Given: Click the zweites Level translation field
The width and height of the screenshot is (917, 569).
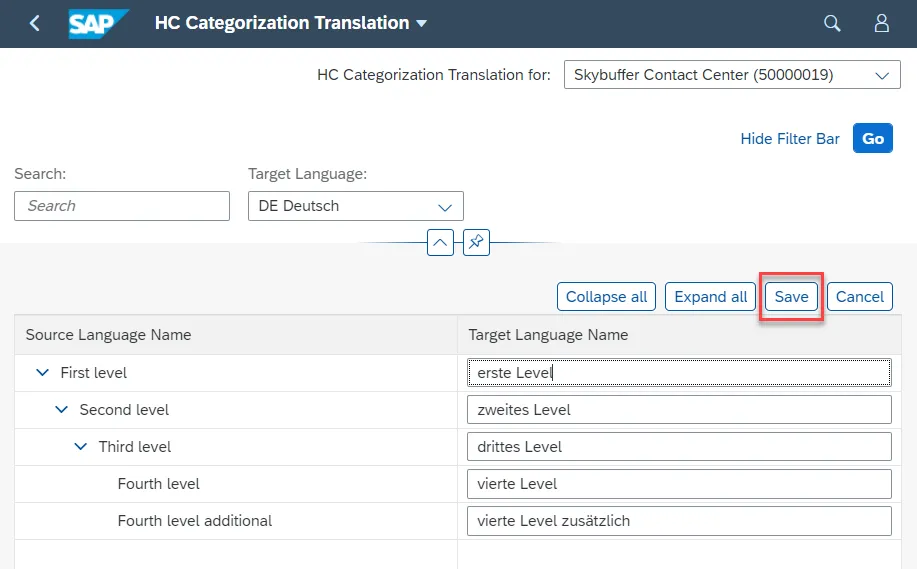Looking at the screenshot, I should [679, 409].
